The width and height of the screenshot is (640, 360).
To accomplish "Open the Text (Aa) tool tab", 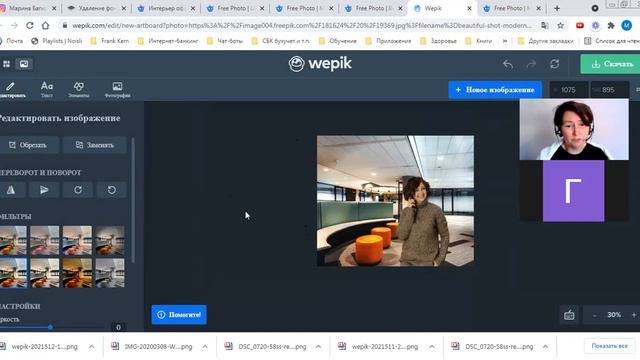I will [x=47, y=89].
